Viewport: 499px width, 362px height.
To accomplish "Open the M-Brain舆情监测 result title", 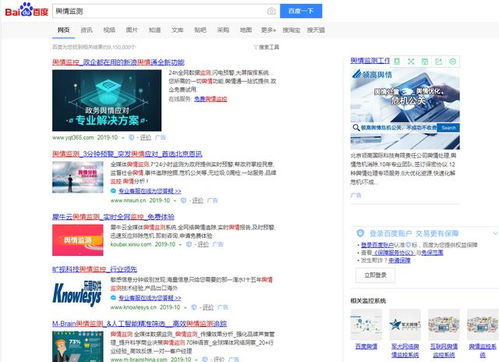I will [139, 323].
